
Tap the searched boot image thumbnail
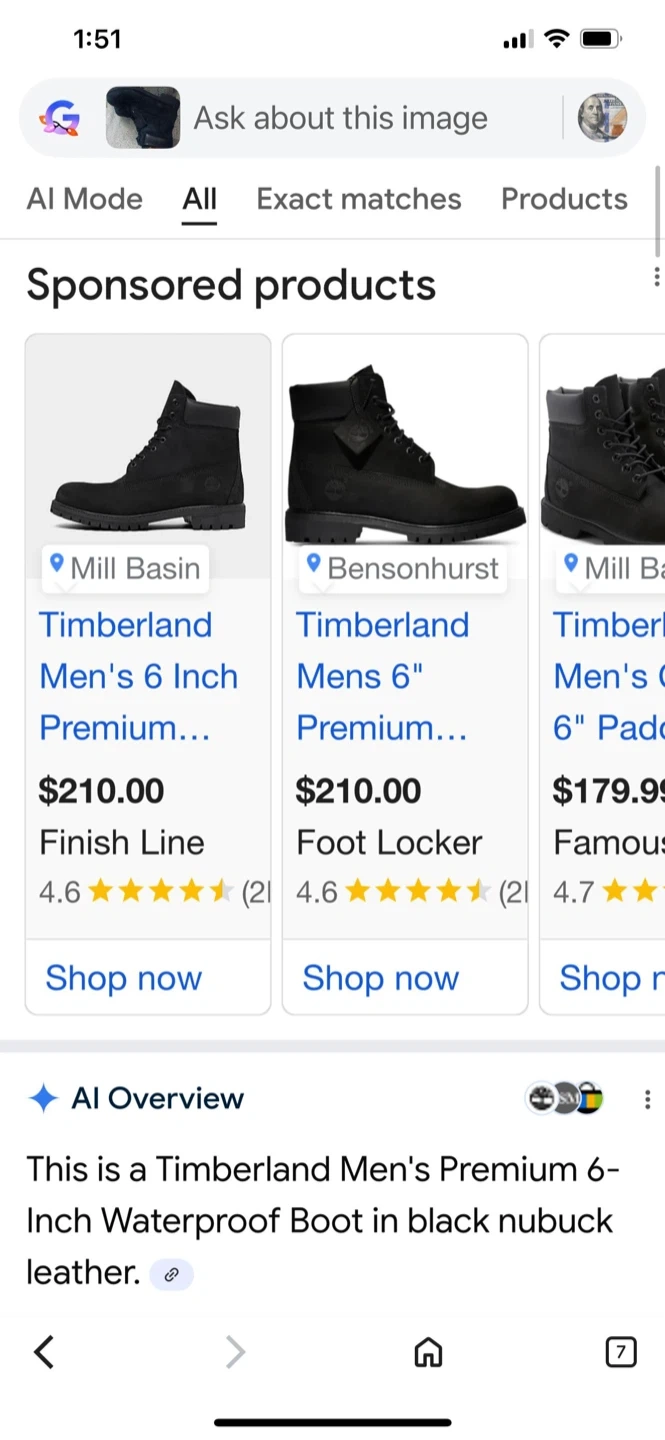point(143,118)
